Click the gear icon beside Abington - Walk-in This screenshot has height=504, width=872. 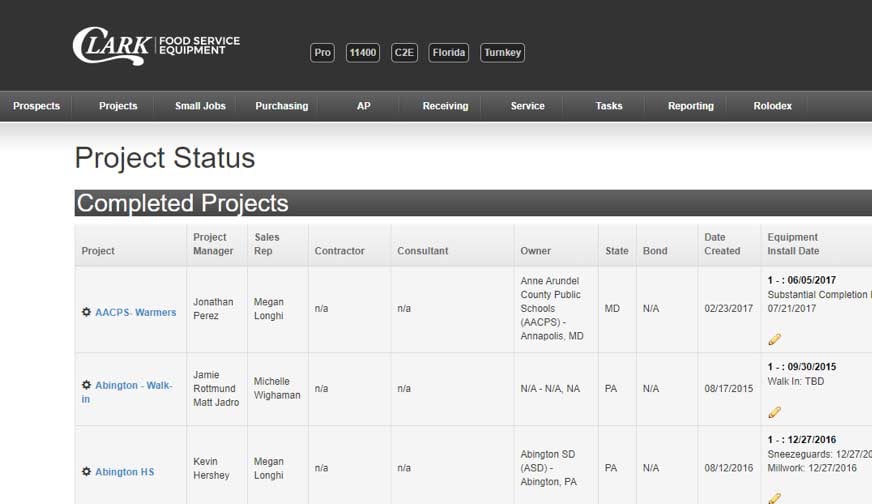pos(86,386)
